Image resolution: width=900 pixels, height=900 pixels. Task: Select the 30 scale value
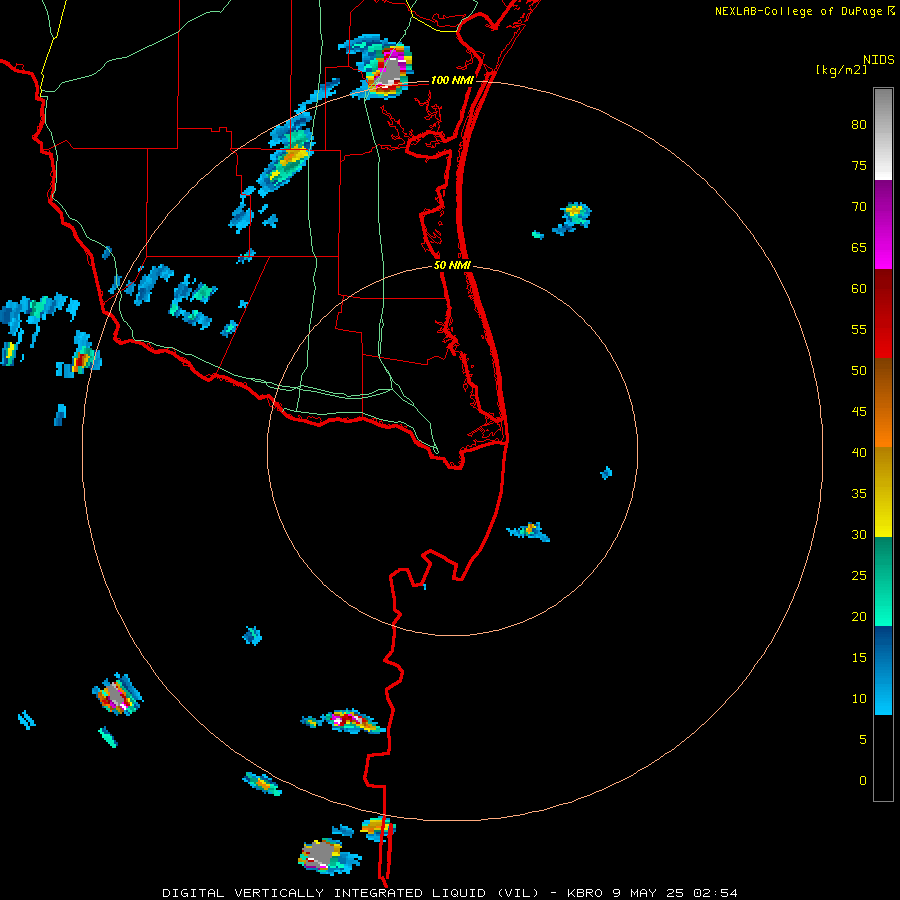[859, 534]
